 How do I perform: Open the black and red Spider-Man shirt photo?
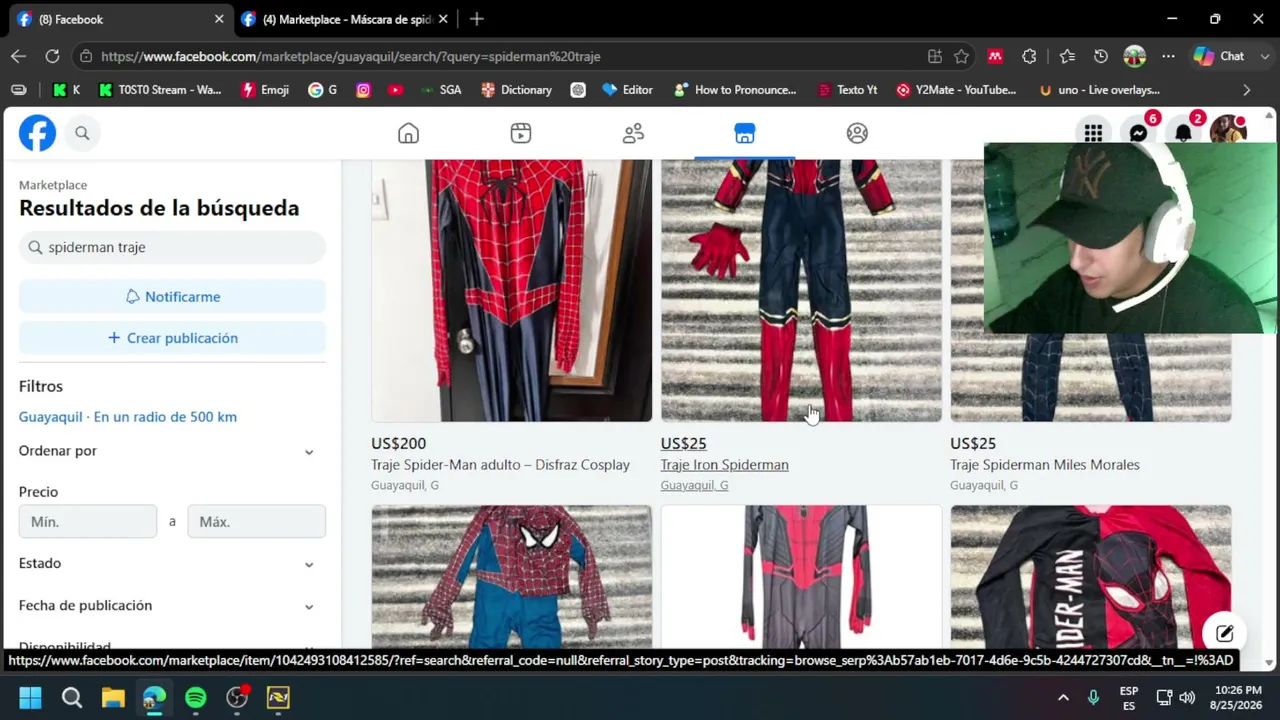[x=1091, y=578]
